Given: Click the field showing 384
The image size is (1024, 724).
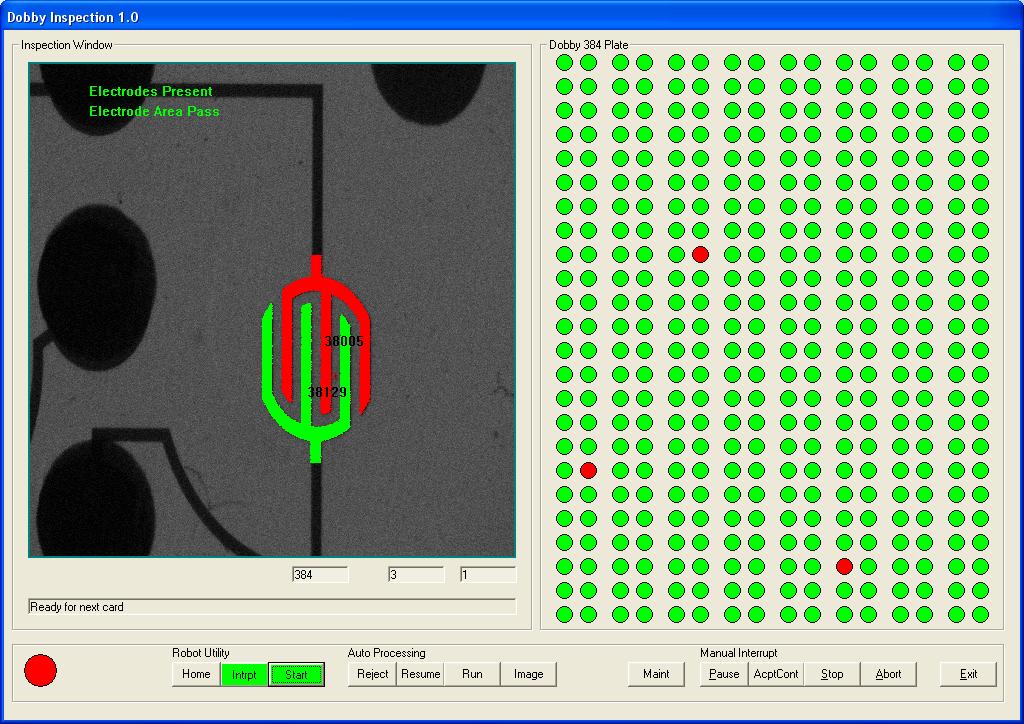Looking at the screenshot, I should (x=320, y=575).
